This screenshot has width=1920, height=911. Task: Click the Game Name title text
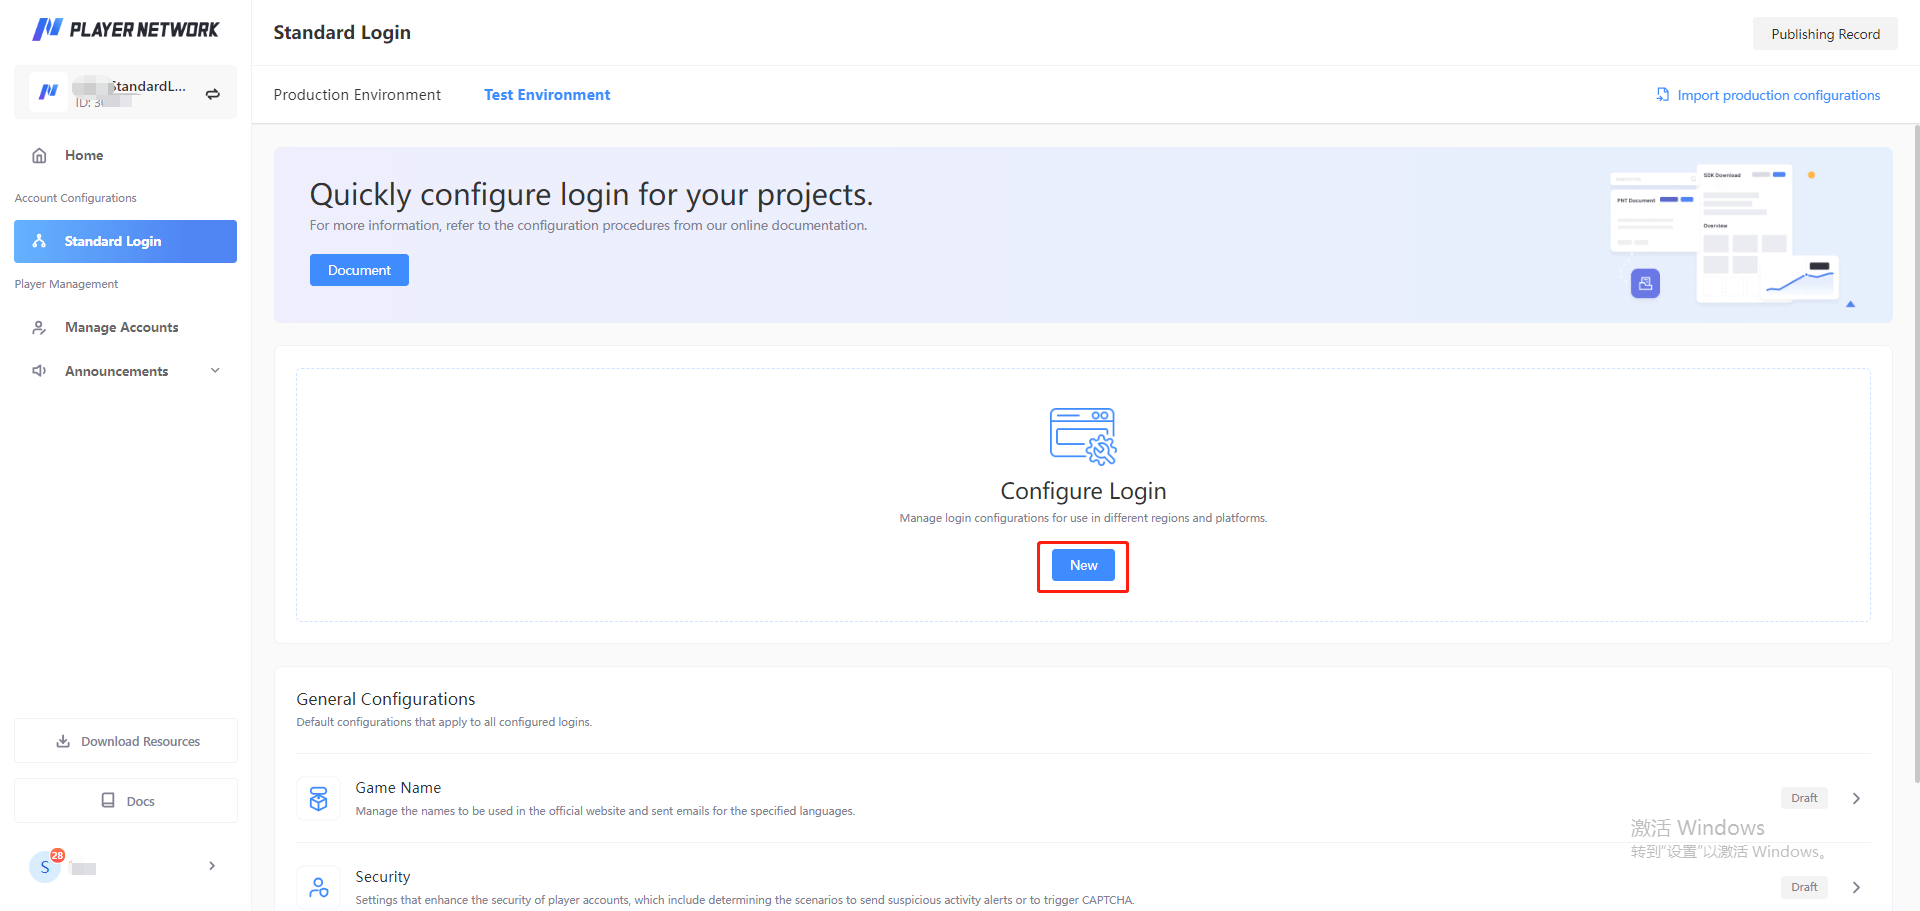(398, 788)
